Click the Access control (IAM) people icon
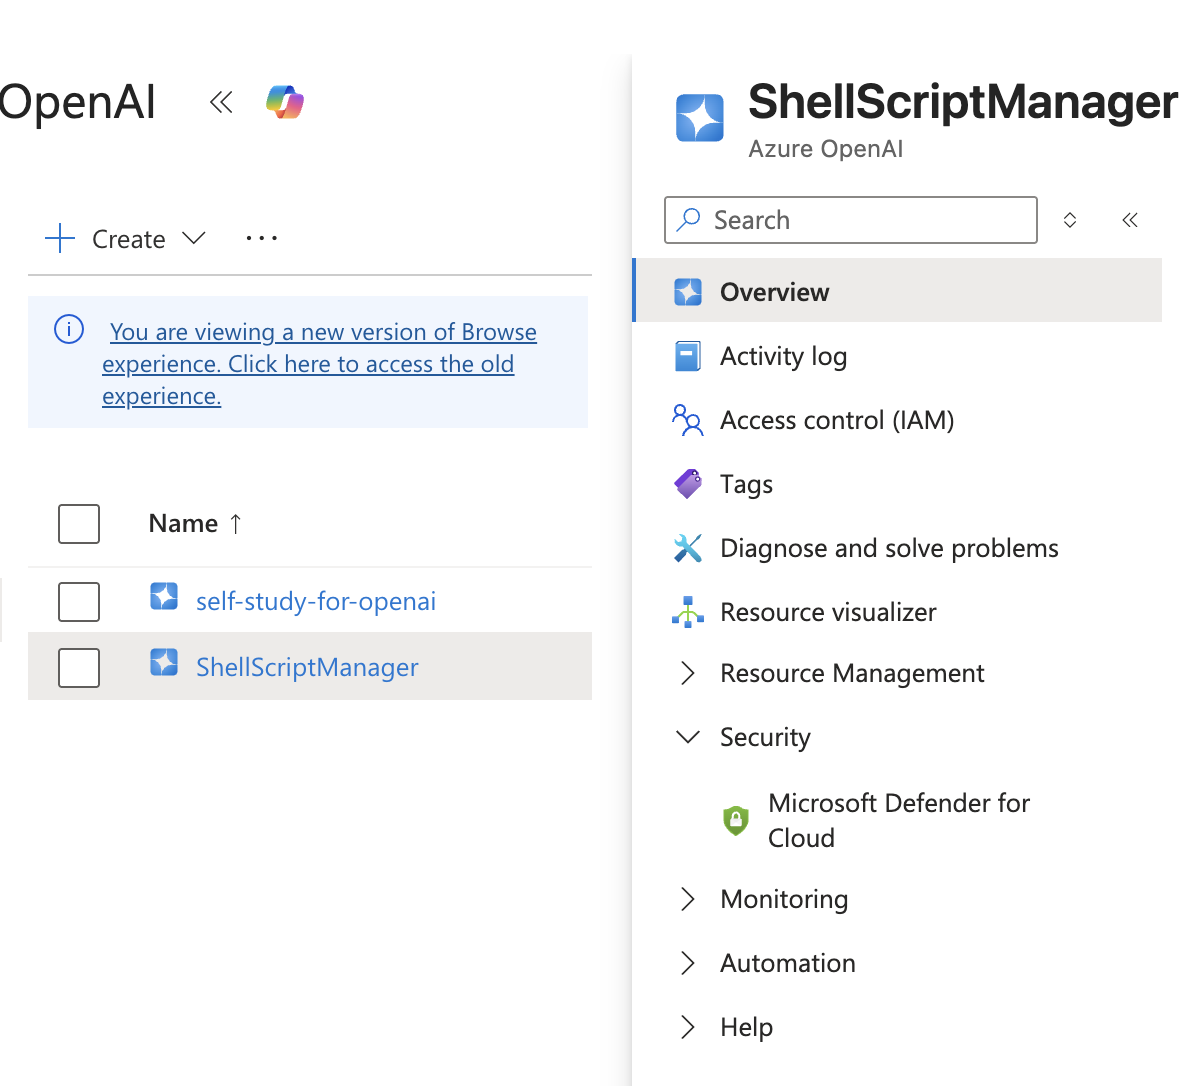Viewport: 1182px width, 1086px height. pyautogui.click(x=688, y=420)
